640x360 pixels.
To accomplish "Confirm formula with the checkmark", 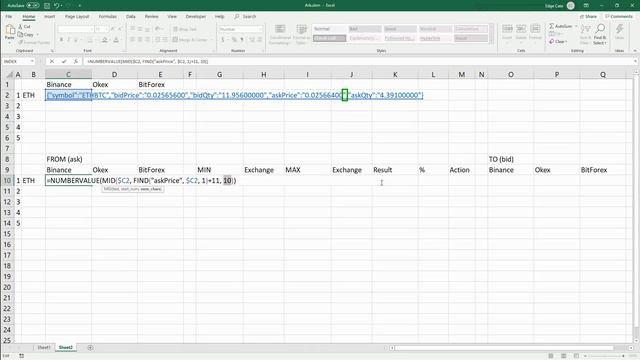I will pos(64,61).
